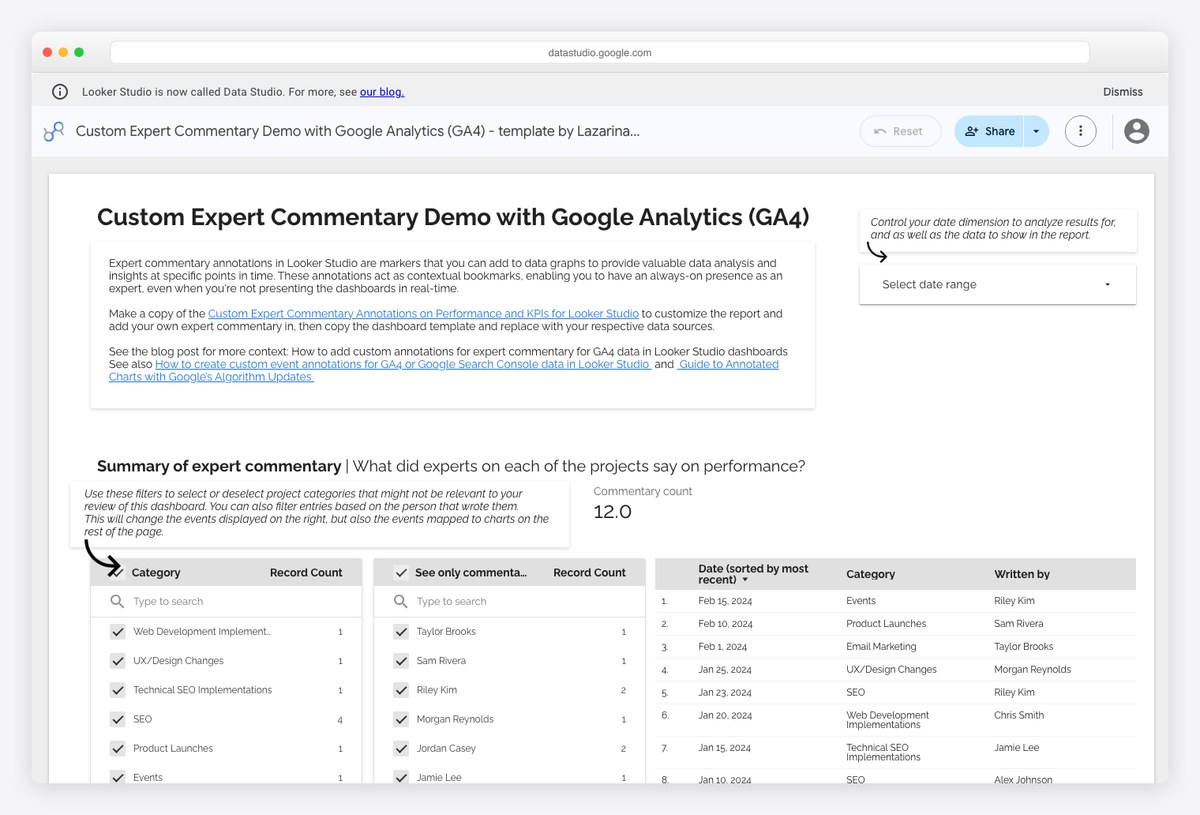Sort by the Date column dropdown arrow

pos(745,580)
